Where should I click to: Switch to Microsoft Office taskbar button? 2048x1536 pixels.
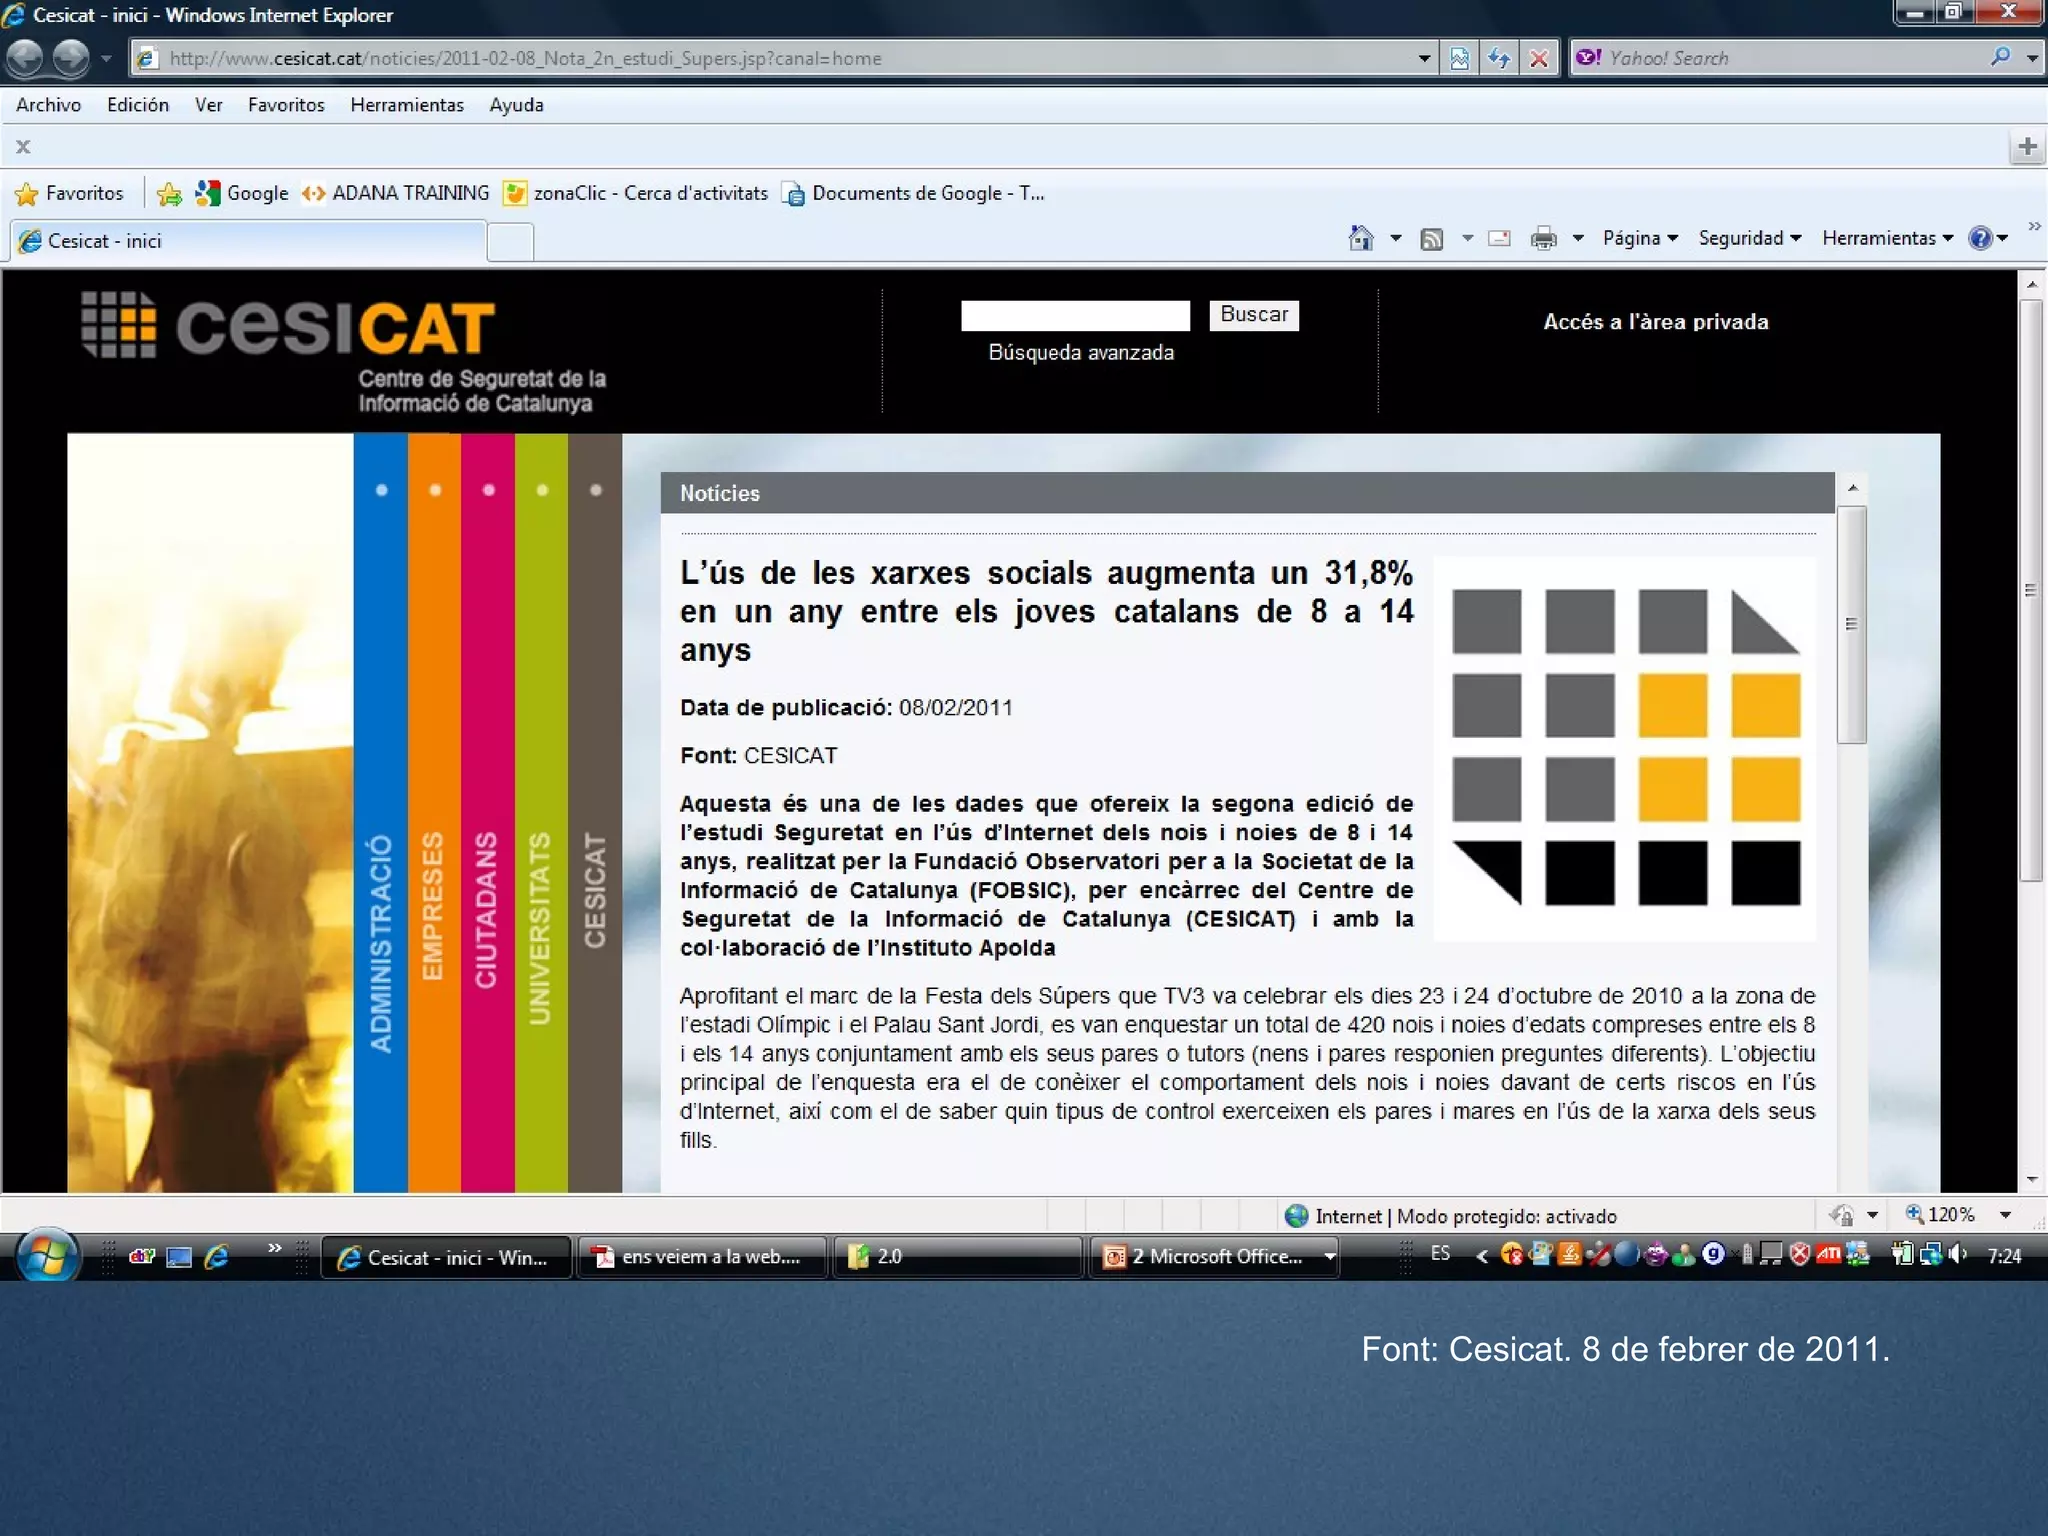[1214, 1257]
